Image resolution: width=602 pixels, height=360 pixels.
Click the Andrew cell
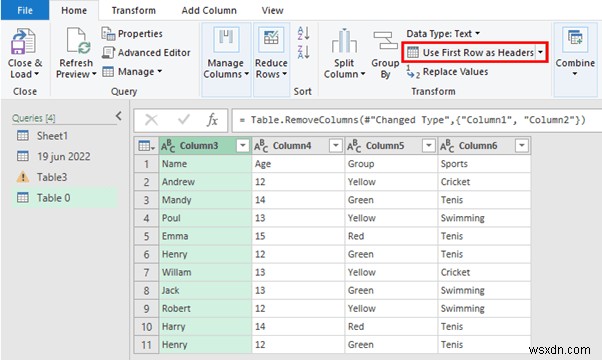pos(205,182)
